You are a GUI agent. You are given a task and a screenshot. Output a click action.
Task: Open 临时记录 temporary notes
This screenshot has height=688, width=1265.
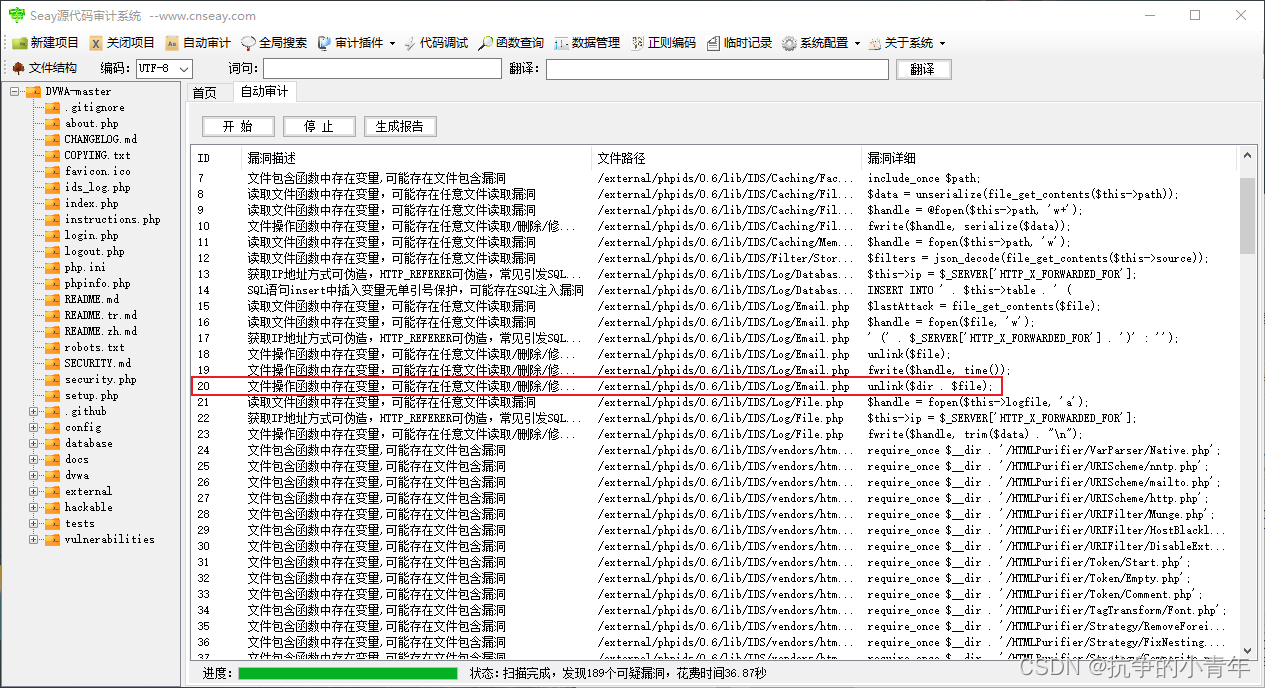click(739, 43)
